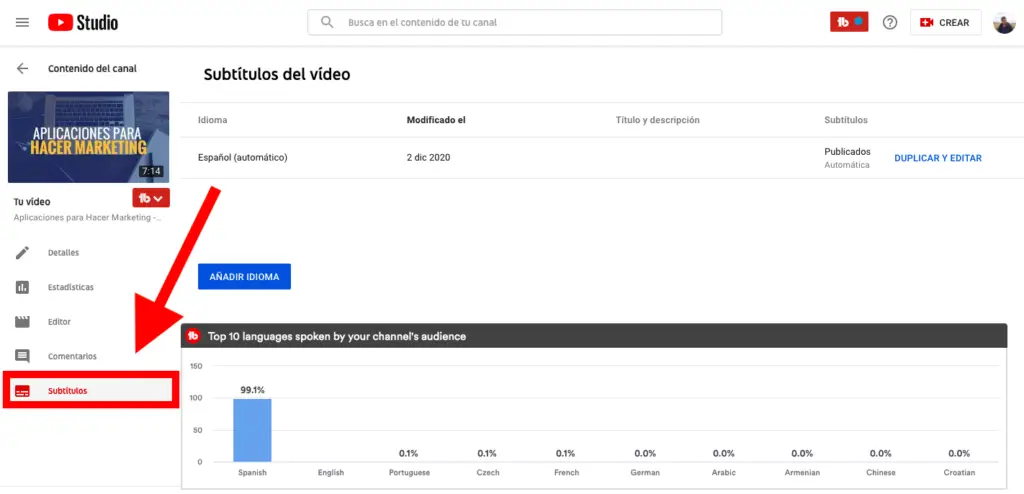Open the TubeBuddy toolbar button
1024x494 pixels.
coord(849,22)
